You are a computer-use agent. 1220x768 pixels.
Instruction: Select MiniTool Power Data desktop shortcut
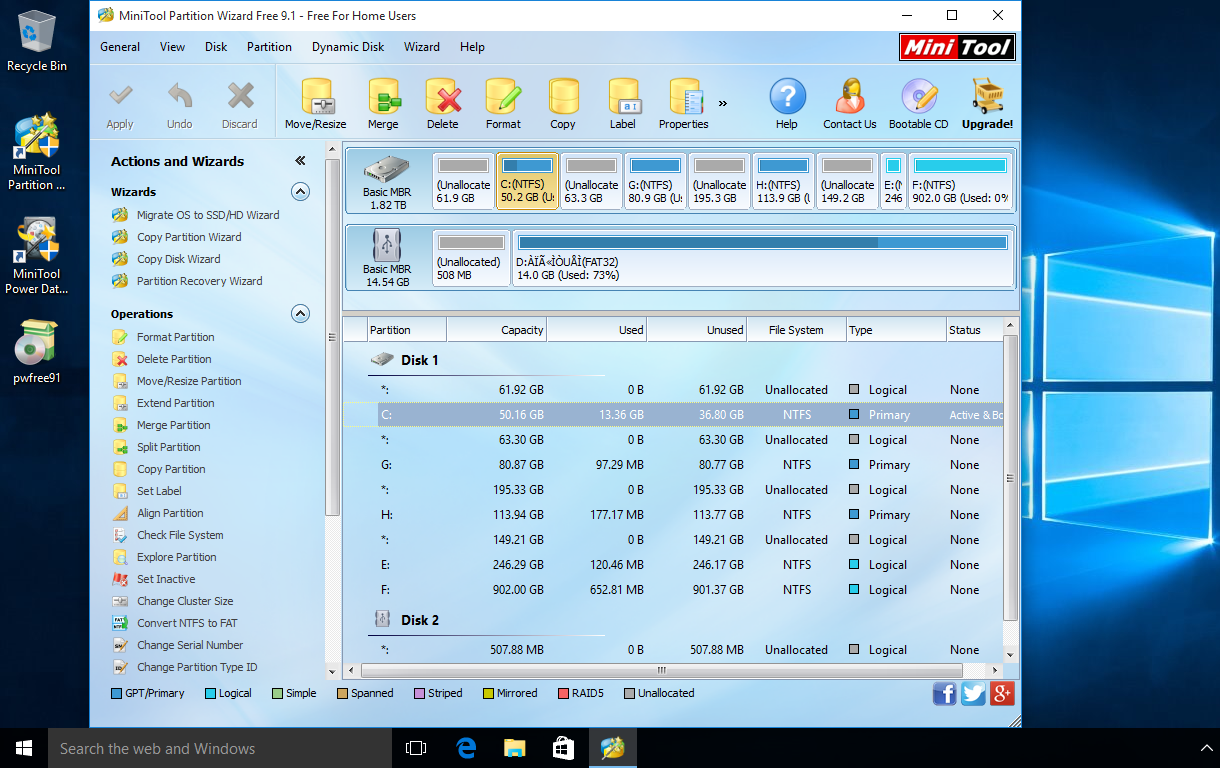coord(37,257)
